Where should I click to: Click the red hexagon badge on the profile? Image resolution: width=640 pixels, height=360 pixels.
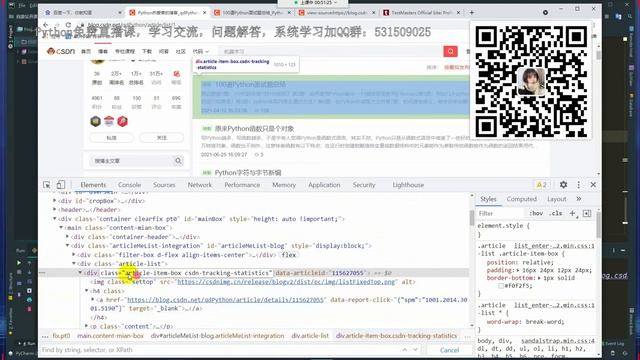pyautogui.click(x=122, y=121)
